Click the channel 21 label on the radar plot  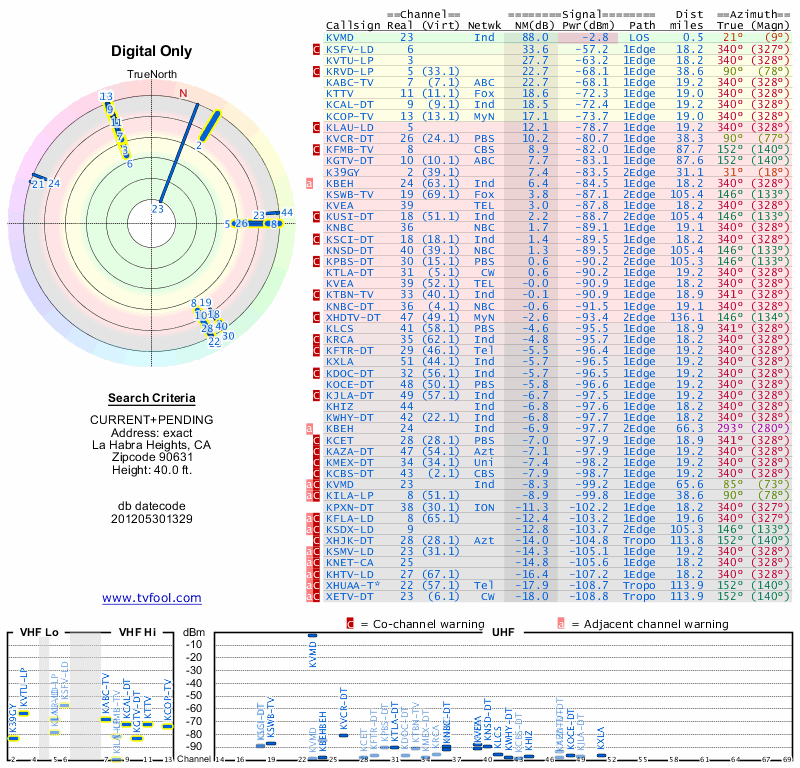[x=38, y=184]
